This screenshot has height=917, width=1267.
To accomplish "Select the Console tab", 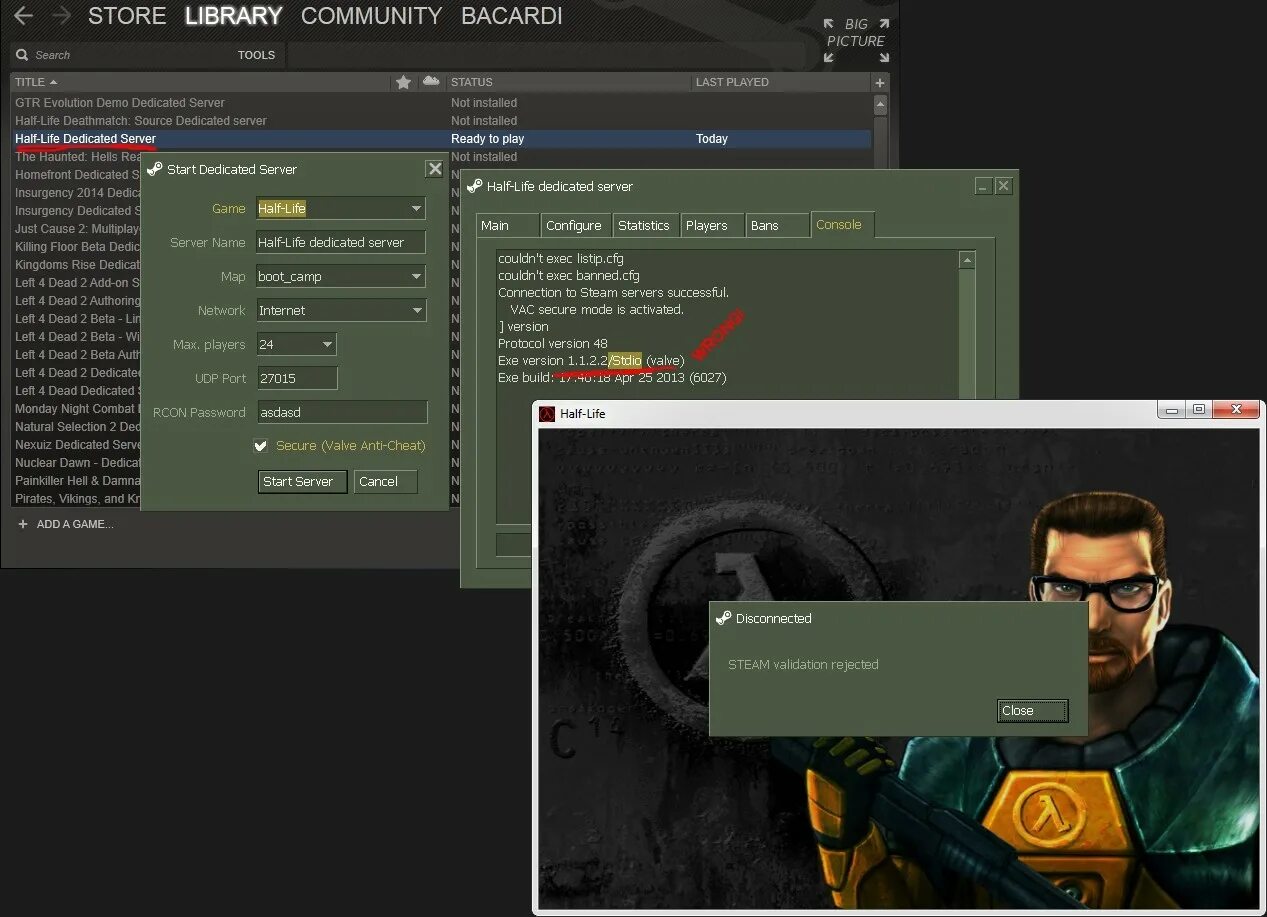I will (x=843, y=225).
